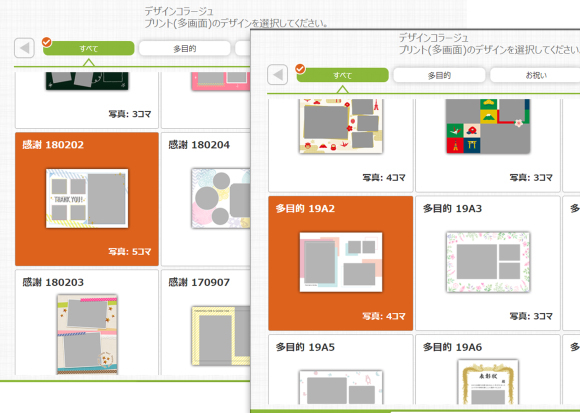Select the すべて tab in the rear window
Viewport: 580px width, 413px height.
pos(89,48)
